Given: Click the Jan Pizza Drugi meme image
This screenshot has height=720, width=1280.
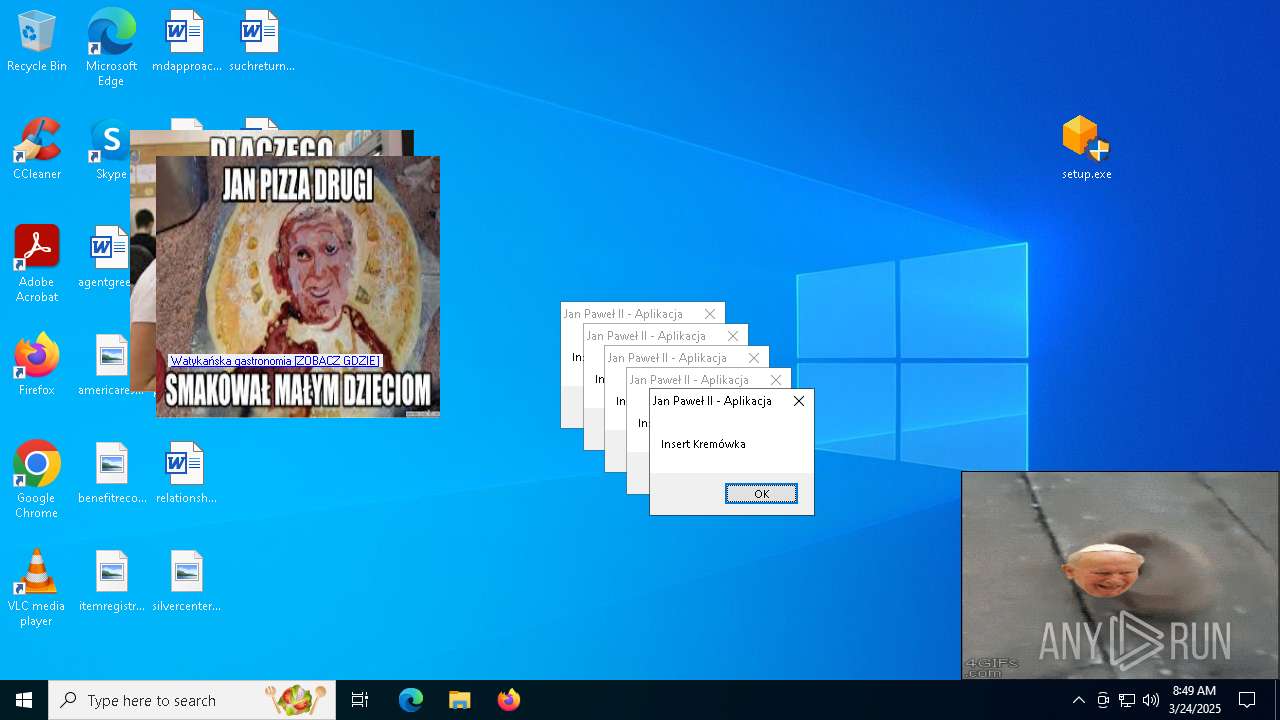Looking at the screenshot, I should click(x=298, y=286).
